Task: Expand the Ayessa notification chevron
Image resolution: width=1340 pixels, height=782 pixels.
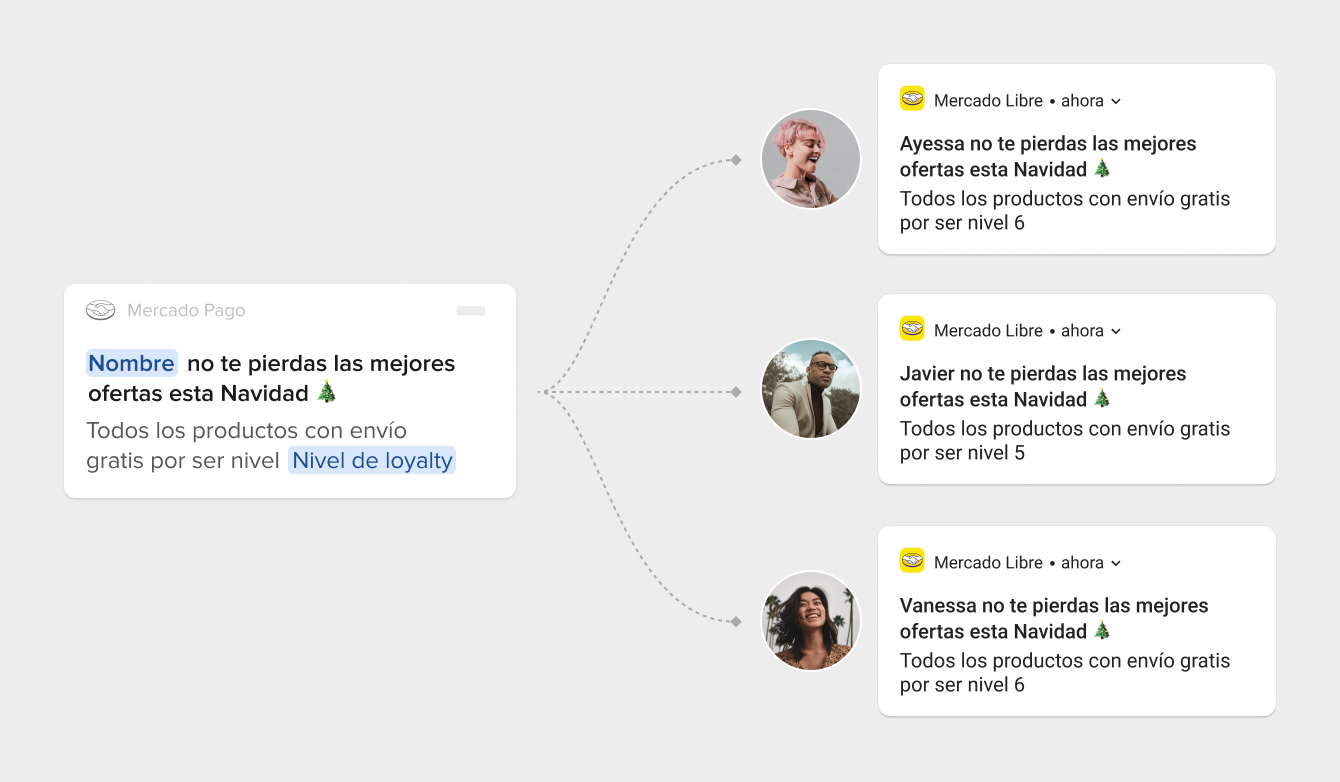Action: pos(1116,101)
